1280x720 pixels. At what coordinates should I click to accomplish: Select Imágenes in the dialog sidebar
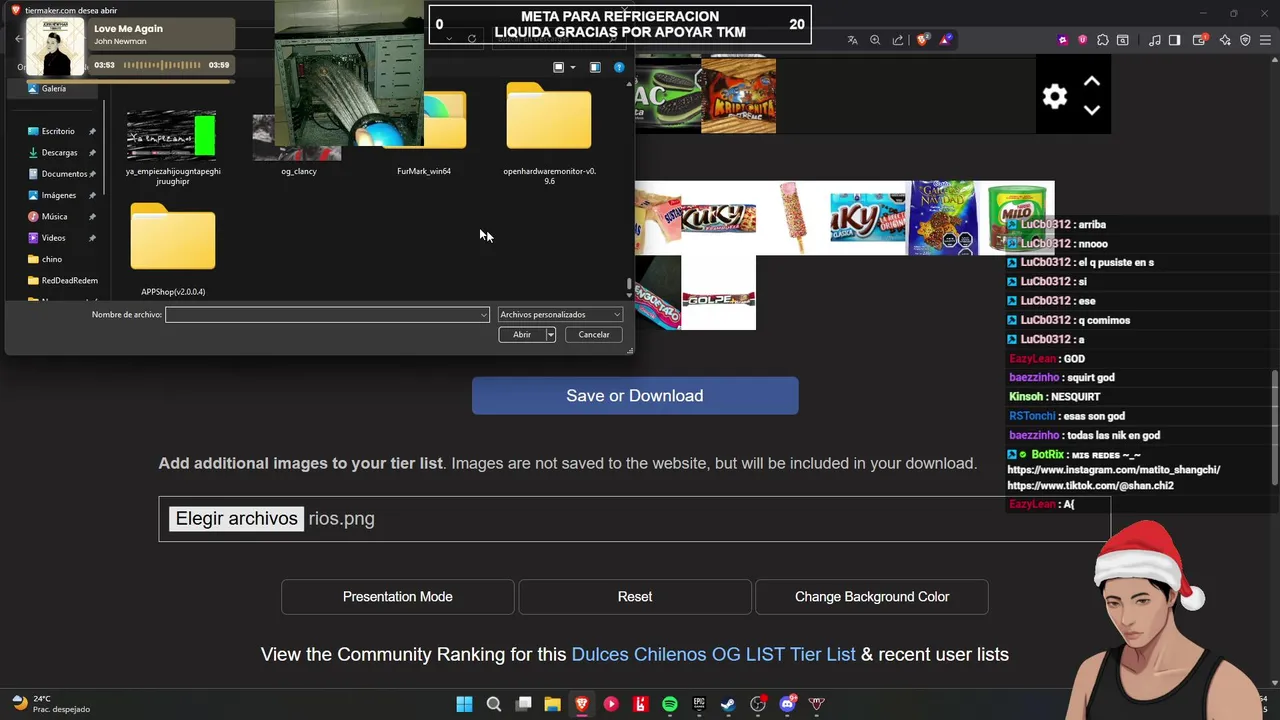[58, 196]
